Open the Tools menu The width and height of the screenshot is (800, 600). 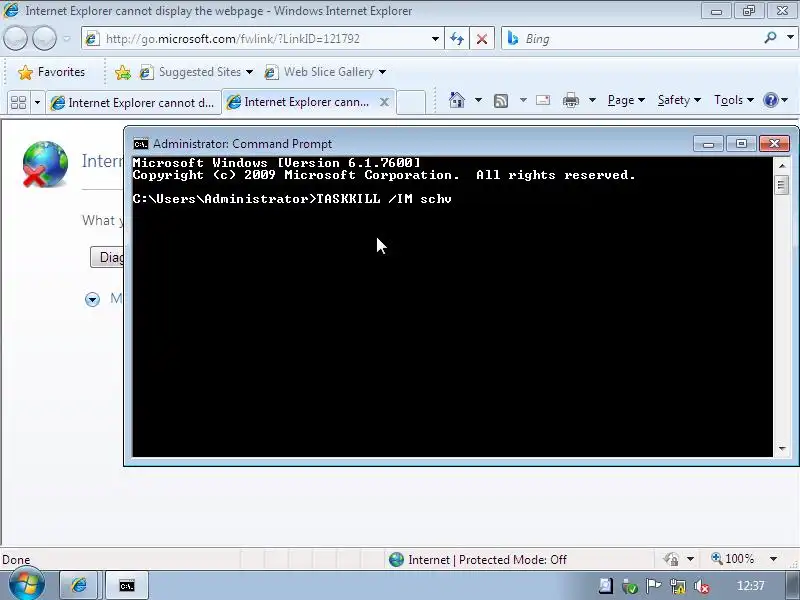pyautogui.click(x=733, y=100)
